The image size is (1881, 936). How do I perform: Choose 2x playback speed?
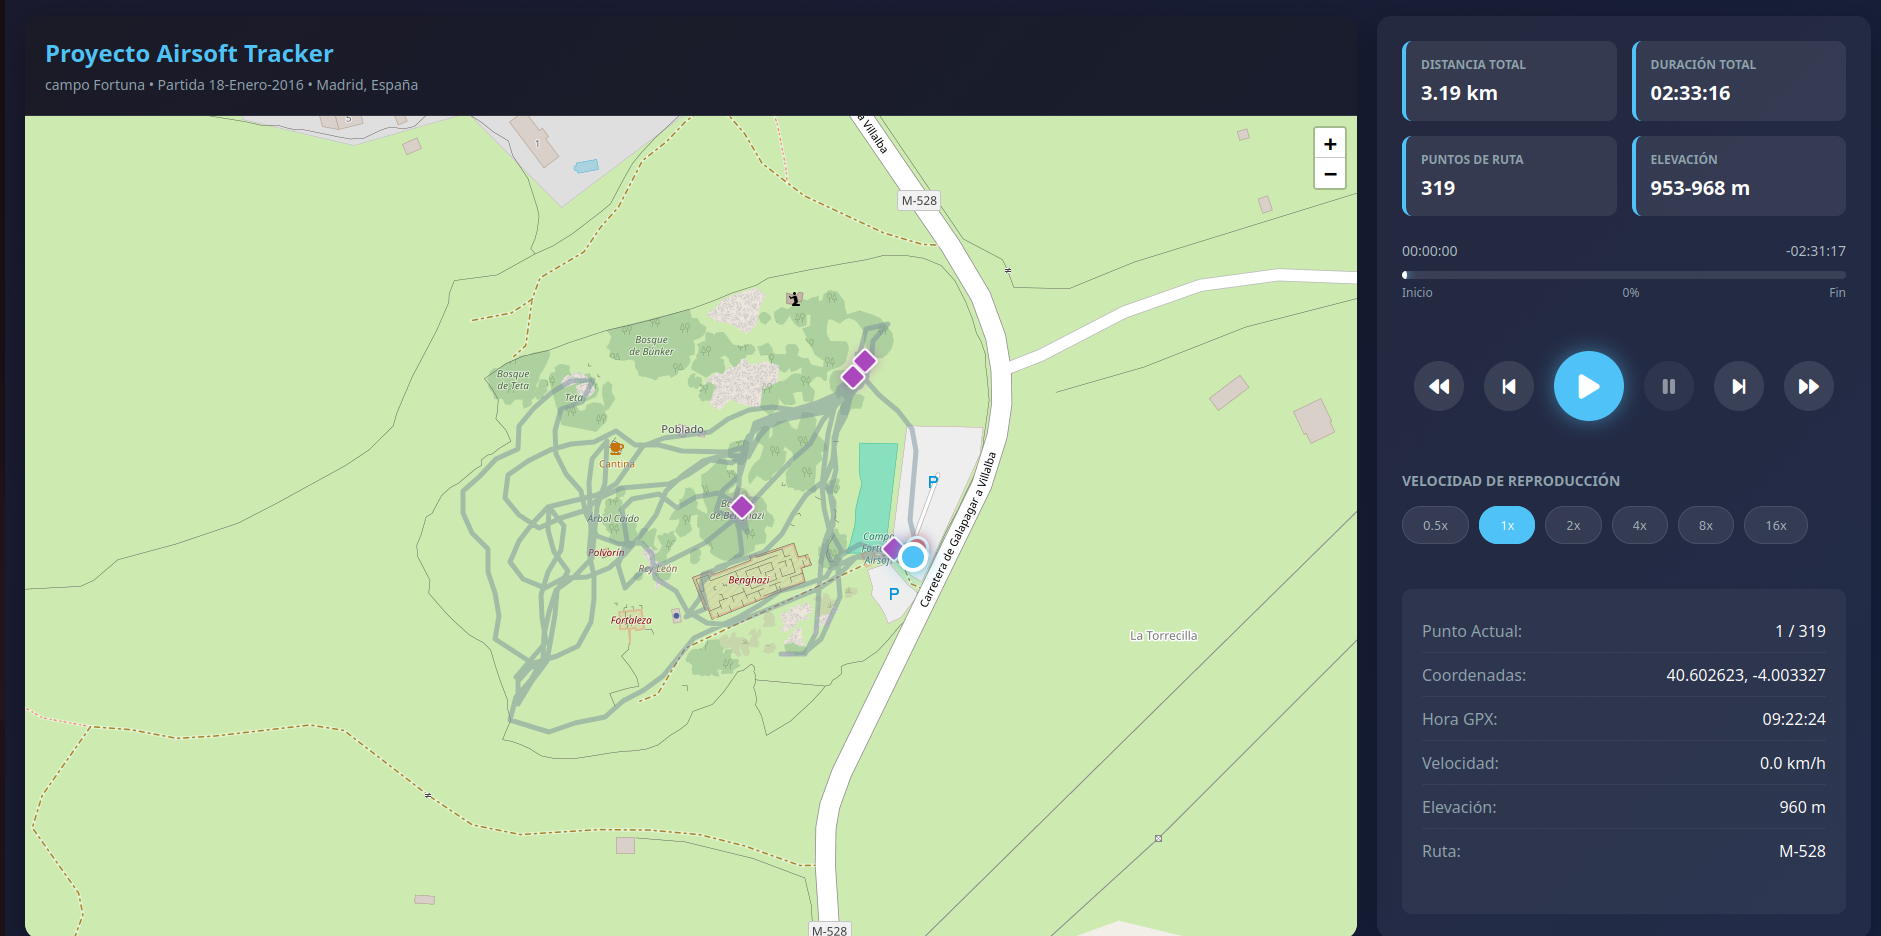[x=1573, y=525]
